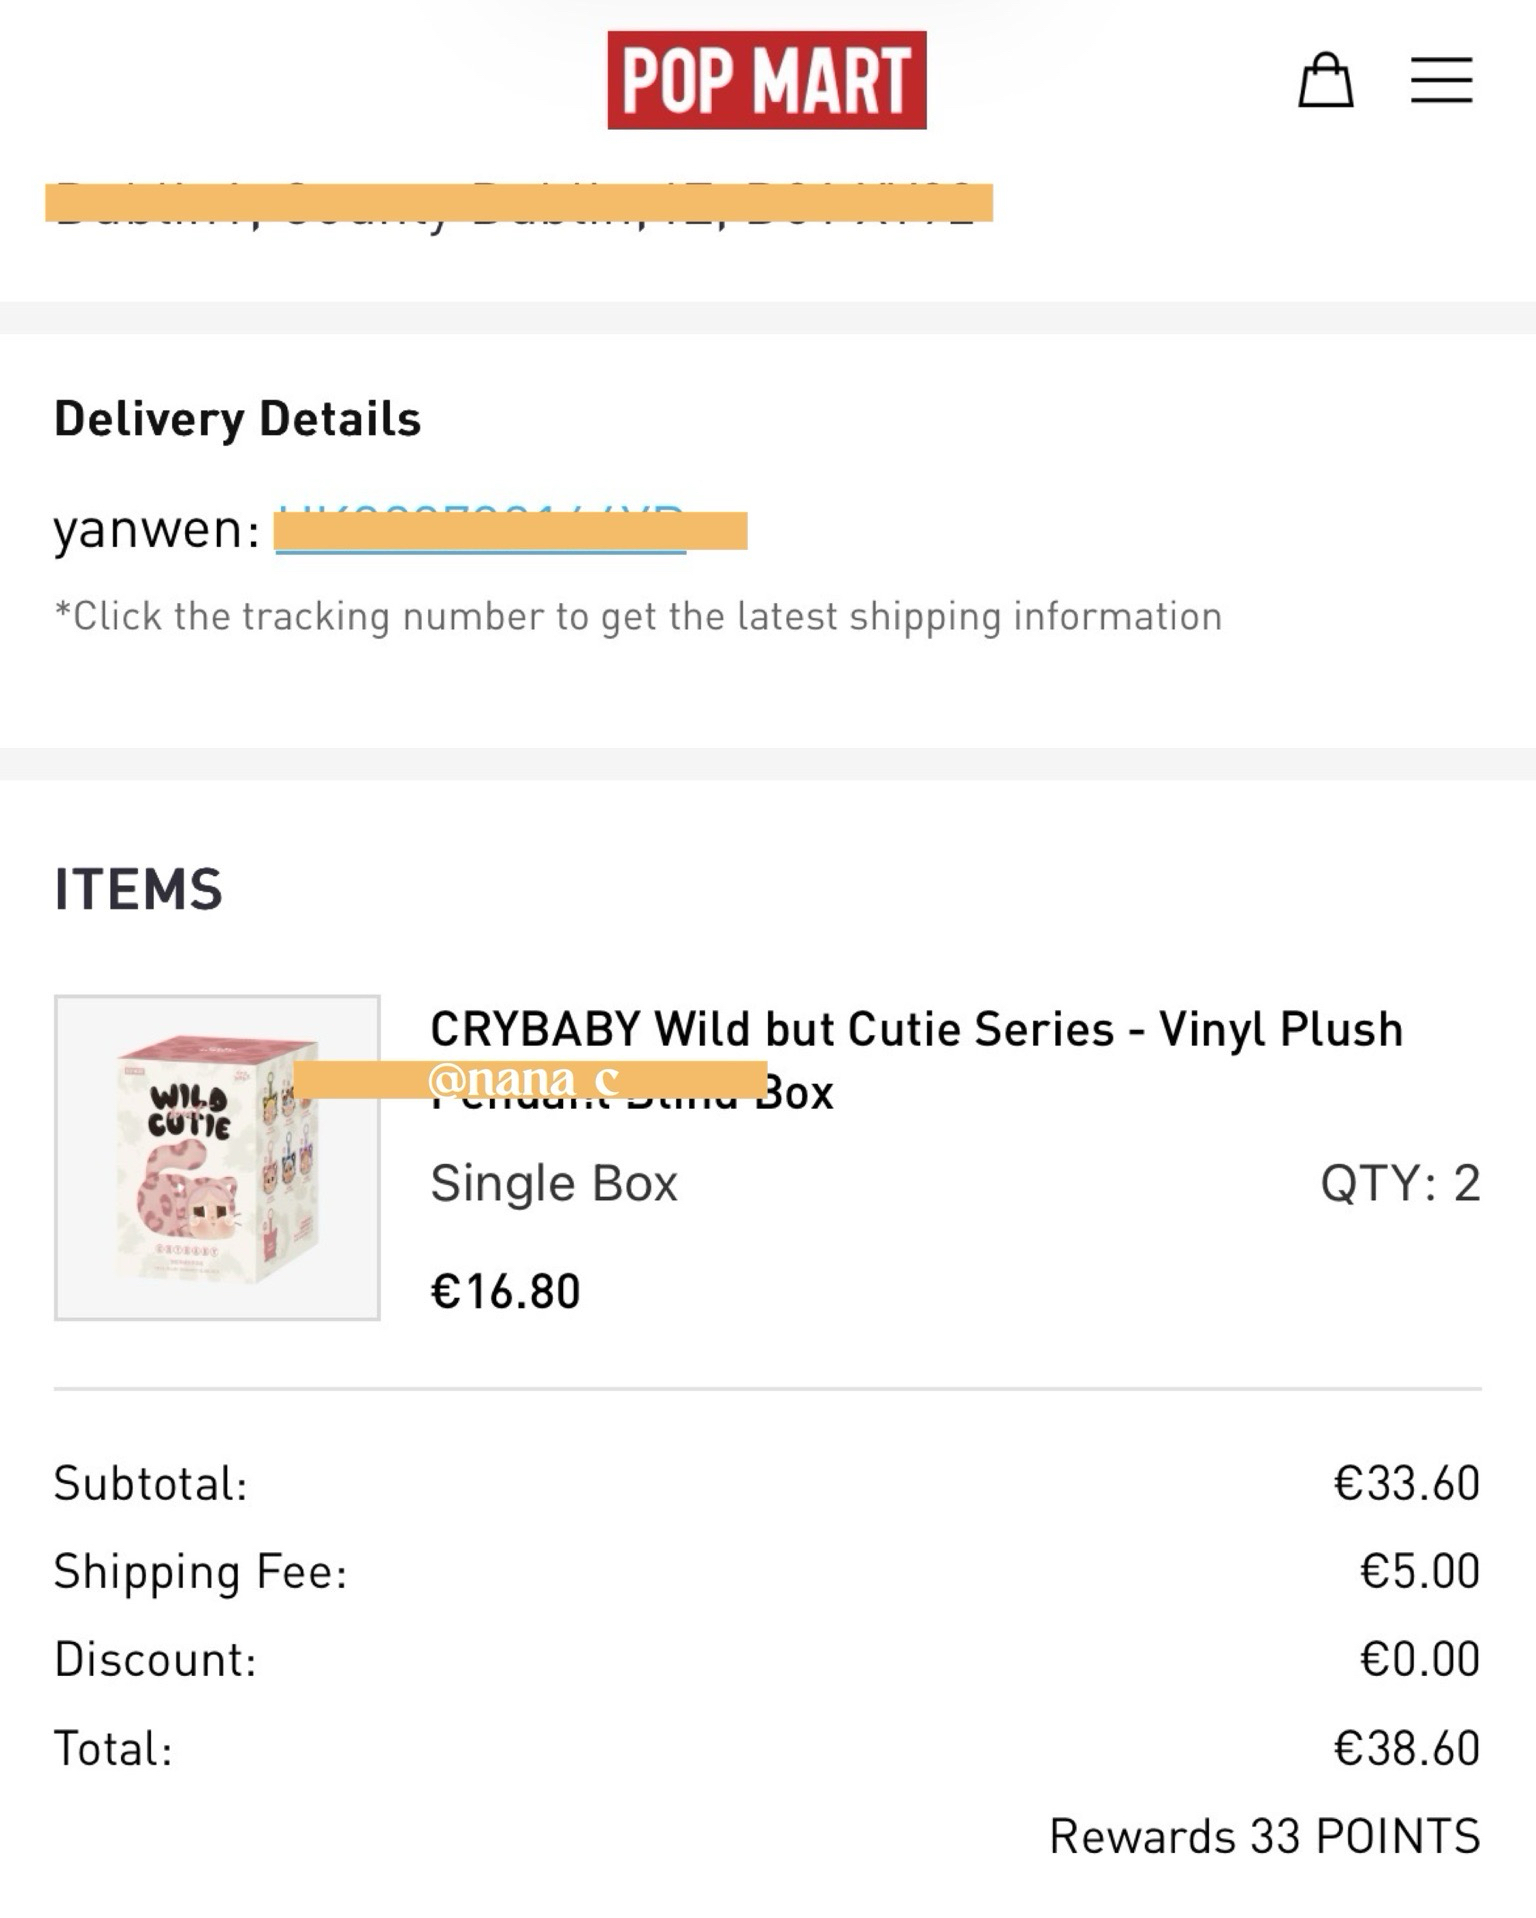This screenshot has width=1536, height=1918.
Task: Click the redacted shipping address line
Action: tap(518, 203)
